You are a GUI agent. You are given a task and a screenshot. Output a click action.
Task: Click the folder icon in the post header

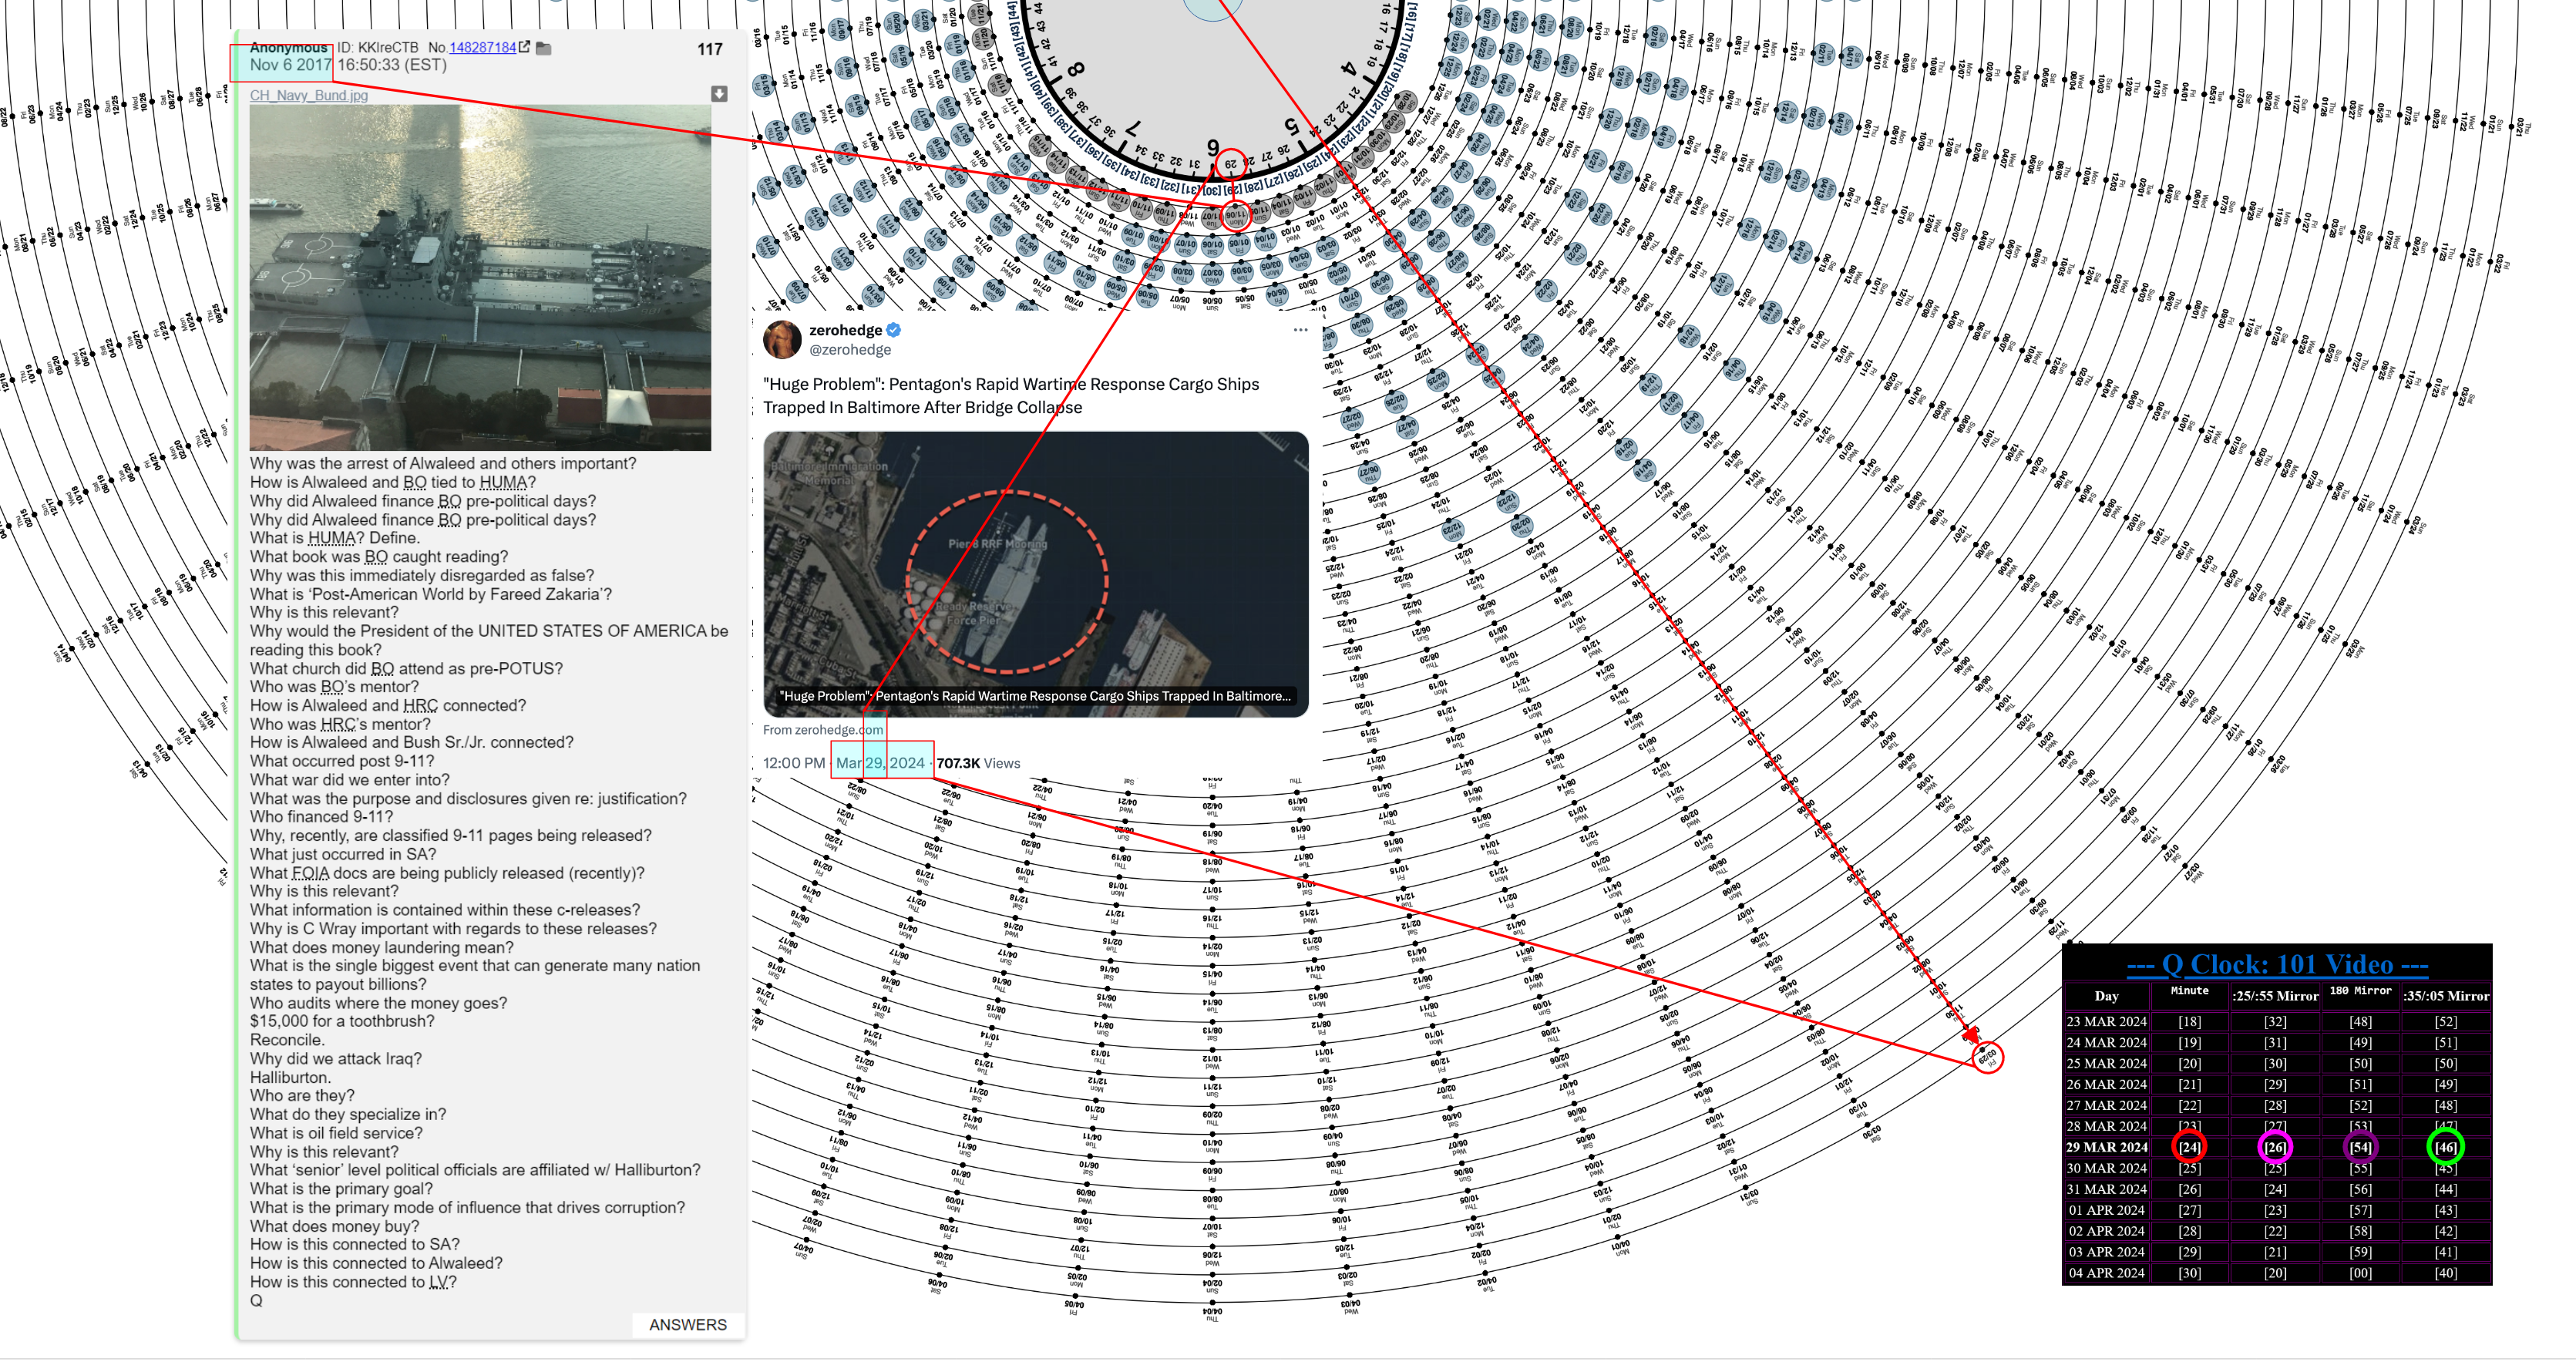(x=544, y=48)
